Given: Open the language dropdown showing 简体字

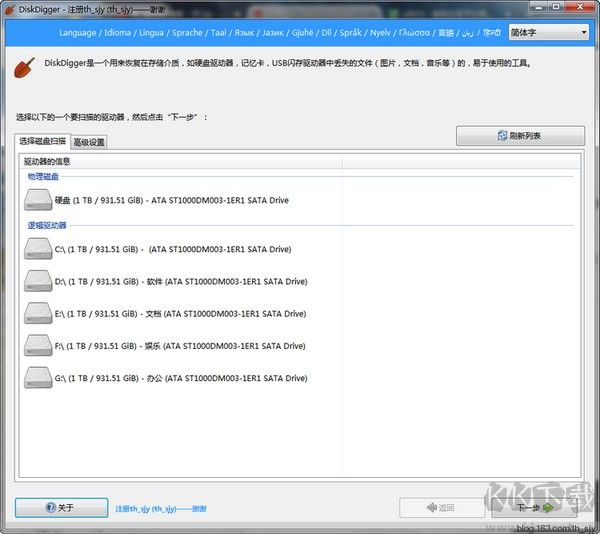Looking at the screenshot, I should [x=548, y=33].
